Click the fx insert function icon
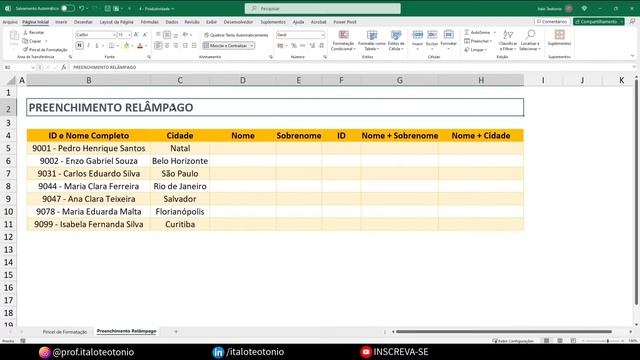Image resolution: width=640 pixels, height=360 pixels. click(x=64, y=67)
